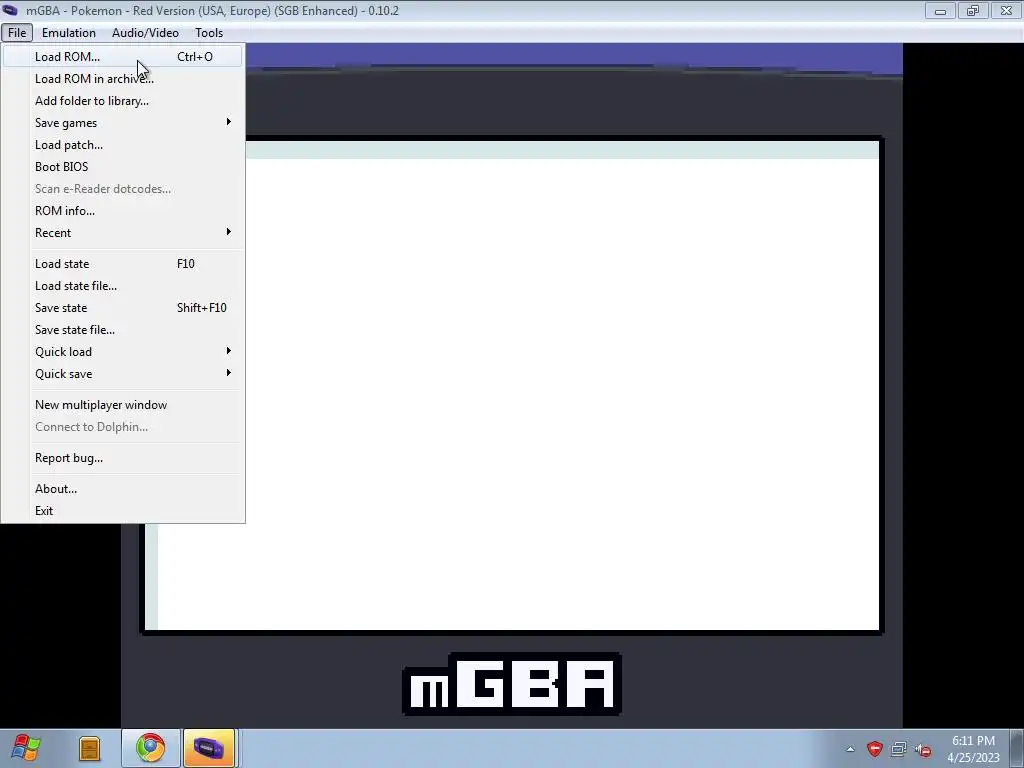Open the file cabinet taskbar icon
Image resolution: width=1024 pixels, height=768 pixels.
tap(89, 748)
